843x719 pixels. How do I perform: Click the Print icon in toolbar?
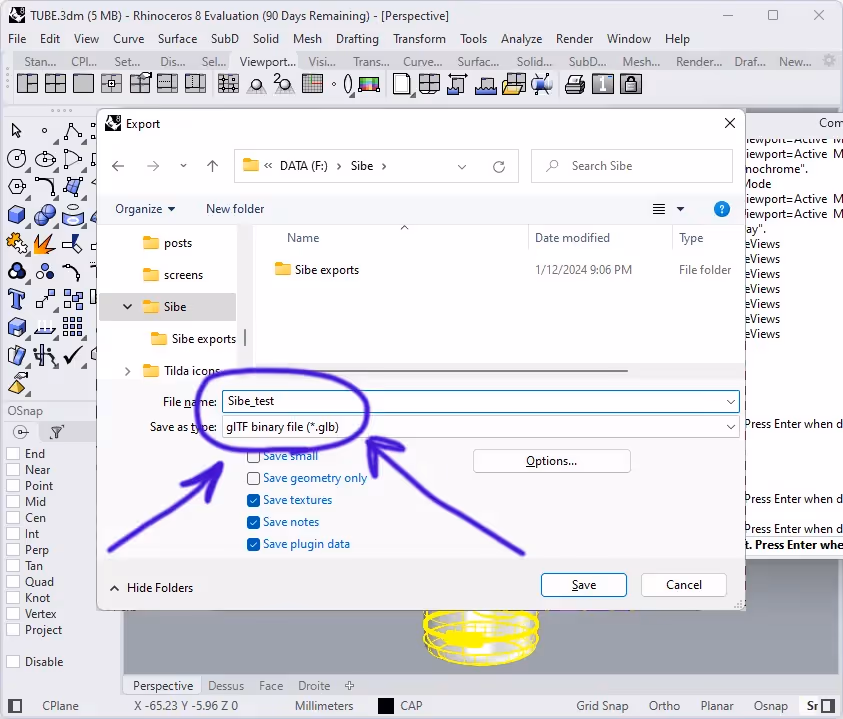pos(575,84)
